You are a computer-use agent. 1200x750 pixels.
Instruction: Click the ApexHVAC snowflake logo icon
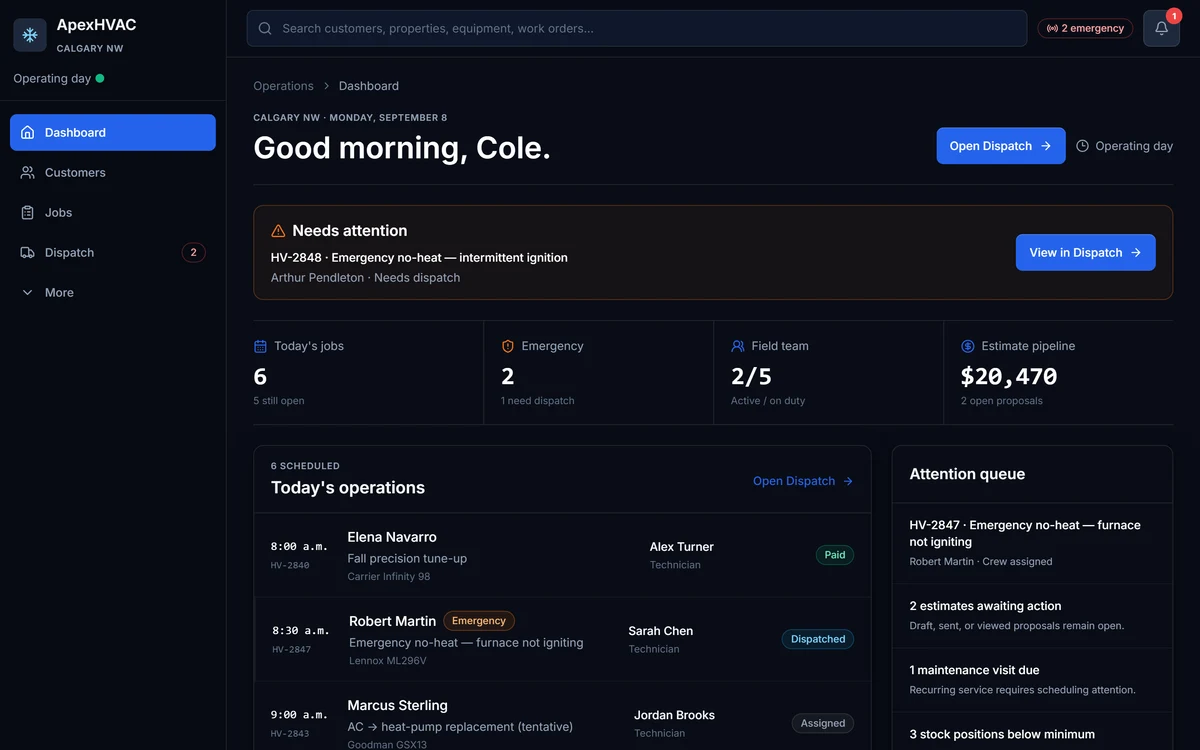click(30, 35)
